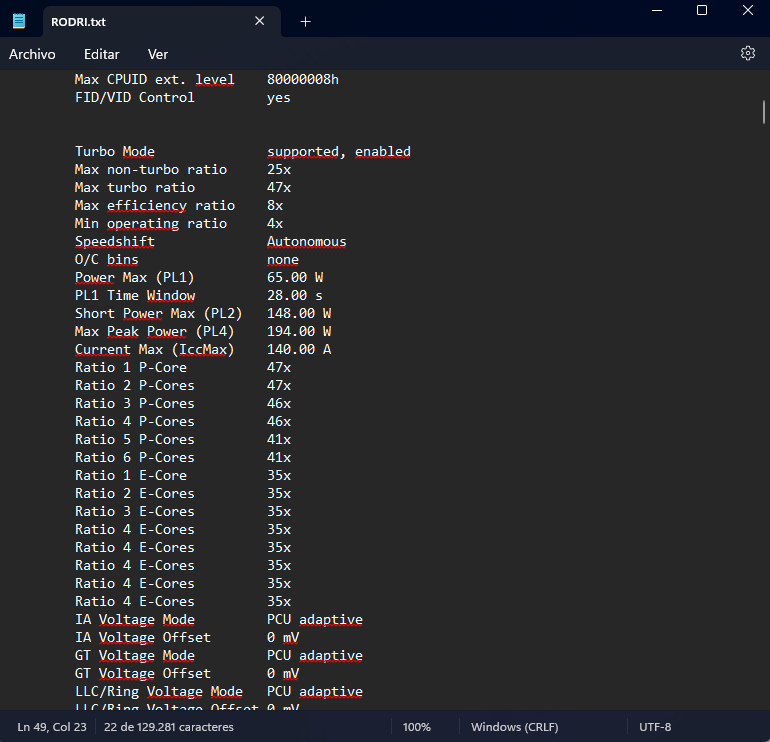The image size is (770, 742).
Task: Click 'Short Power Max (PL2)' label
Action: [159, 313]
